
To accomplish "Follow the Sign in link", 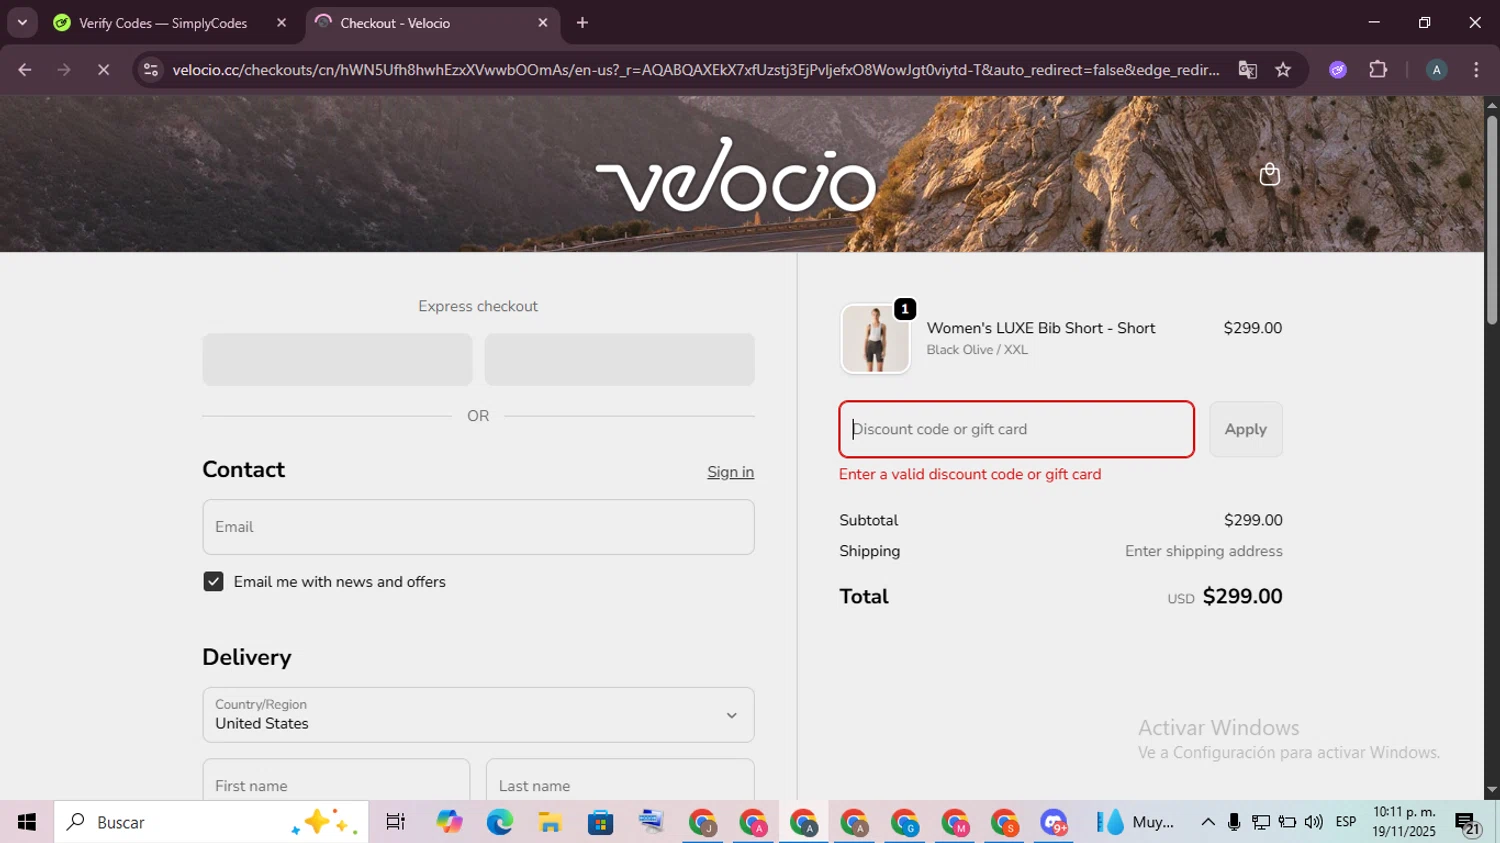I will (730, 472).
